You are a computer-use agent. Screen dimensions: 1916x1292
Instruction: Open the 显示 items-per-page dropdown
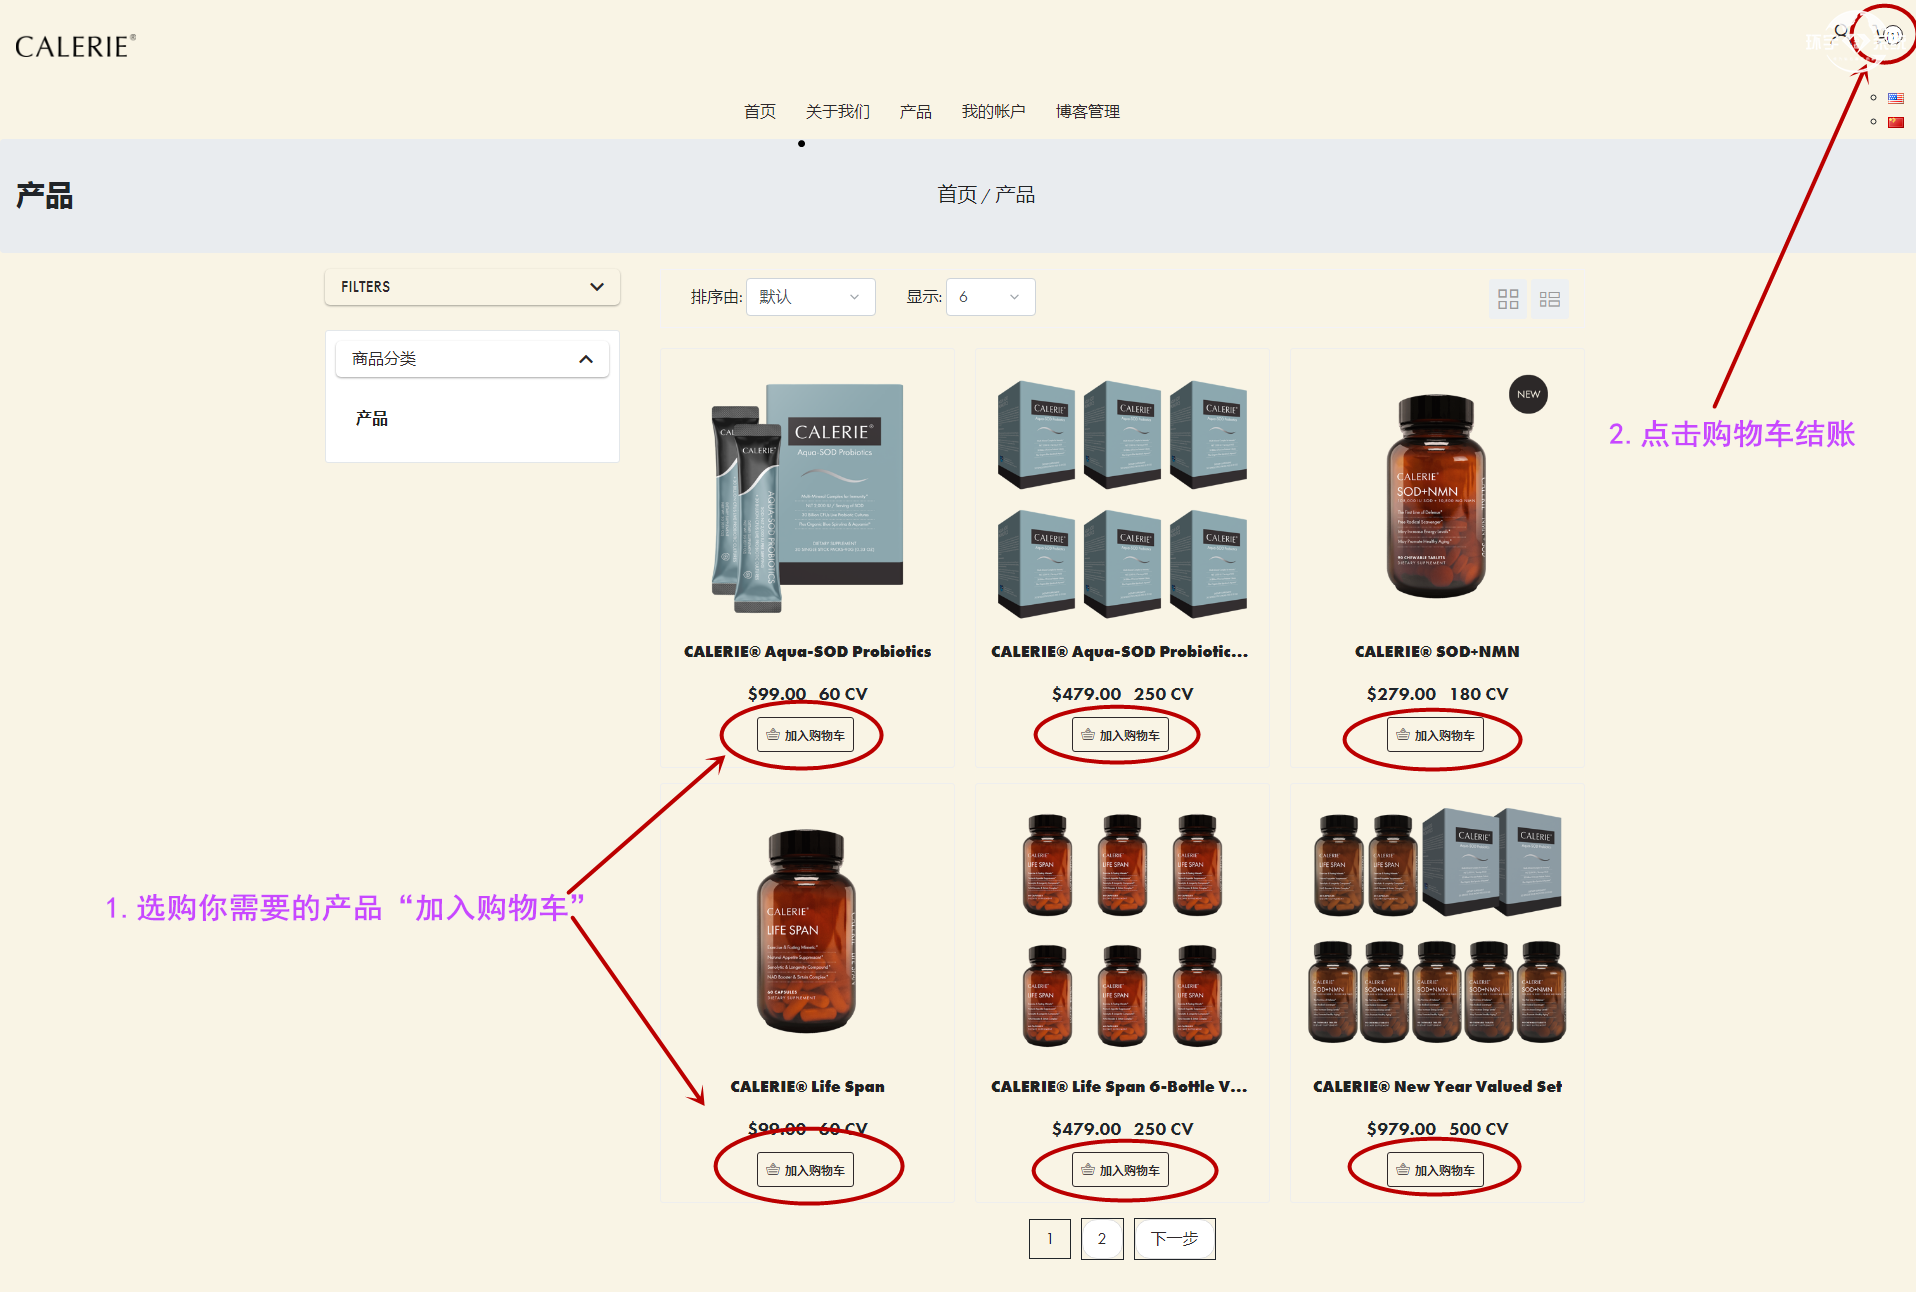click(990, 297)
